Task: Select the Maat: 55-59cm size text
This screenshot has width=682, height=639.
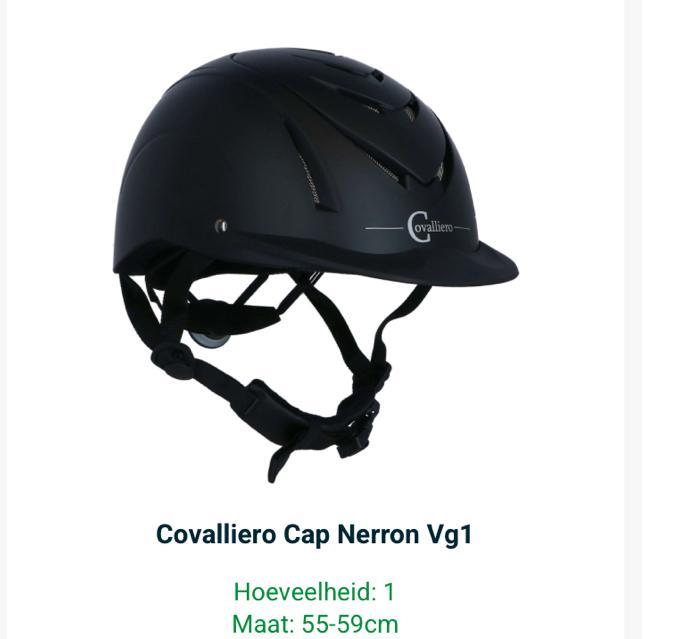Action: point(315,624)
